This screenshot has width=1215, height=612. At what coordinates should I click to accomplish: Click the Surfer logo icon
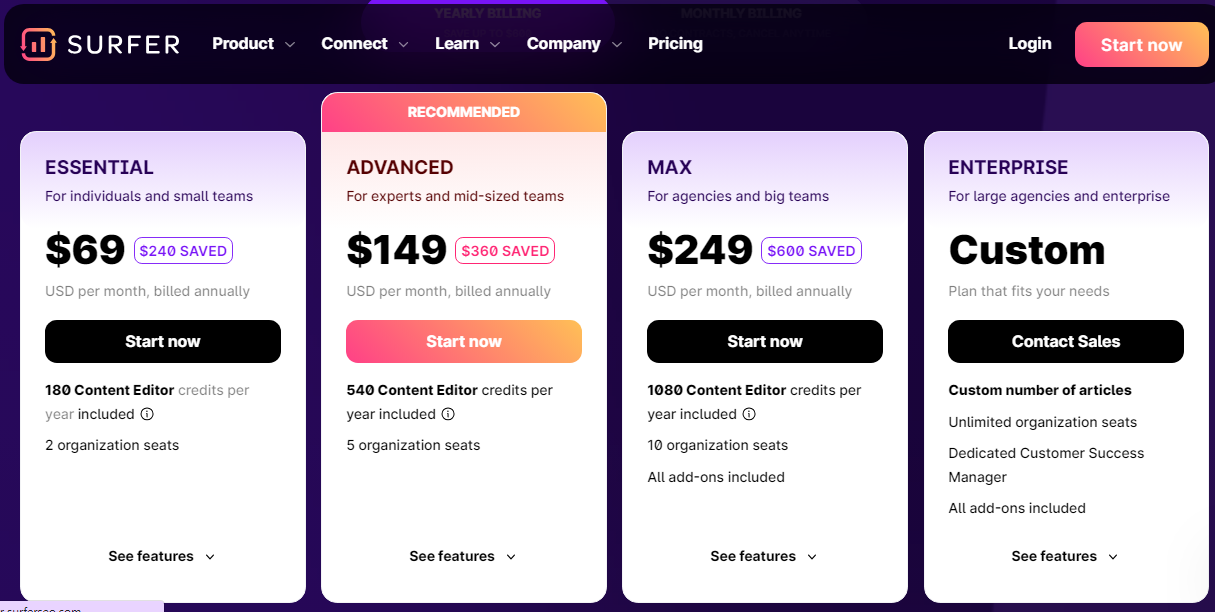click(38, 44)
